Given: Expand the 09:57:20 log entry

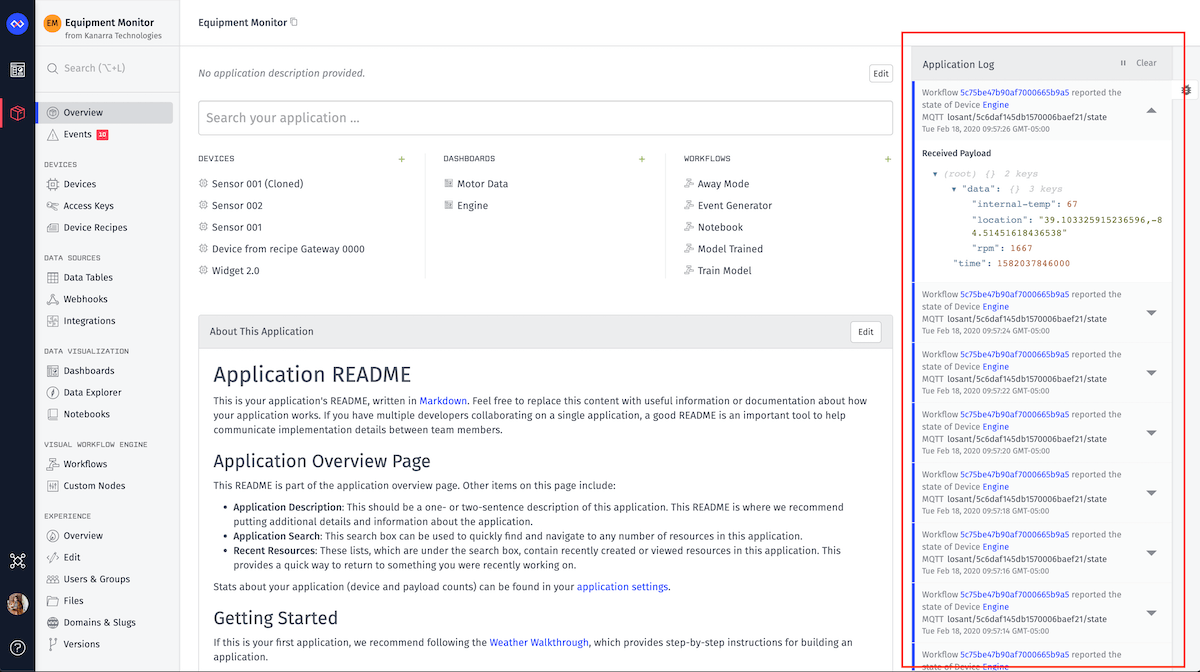Looking at the screenshot, I should [x=1151, y=433].
